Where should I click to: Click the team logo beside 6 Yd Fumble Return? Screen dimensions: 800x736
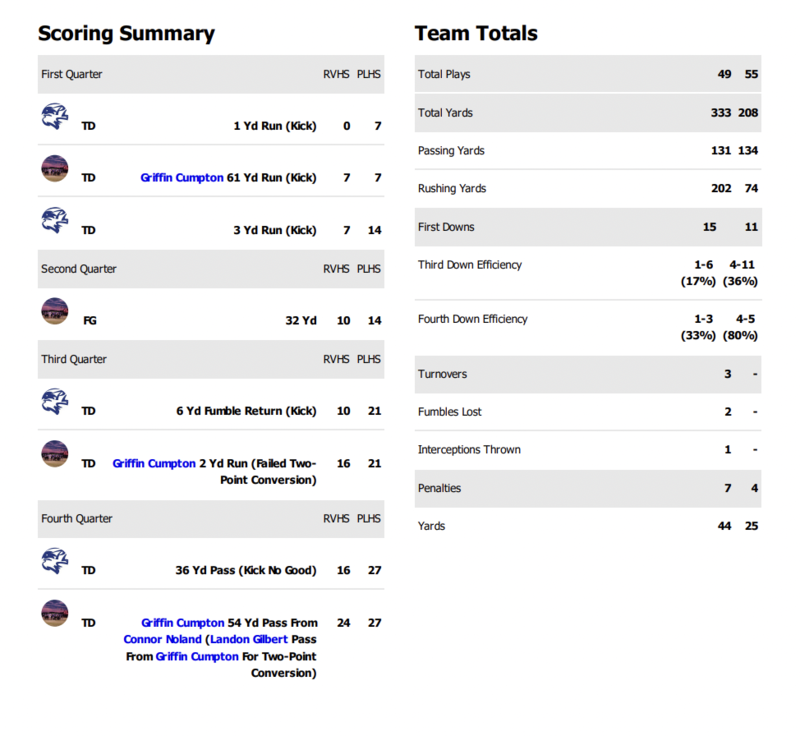tap(54, 401)
